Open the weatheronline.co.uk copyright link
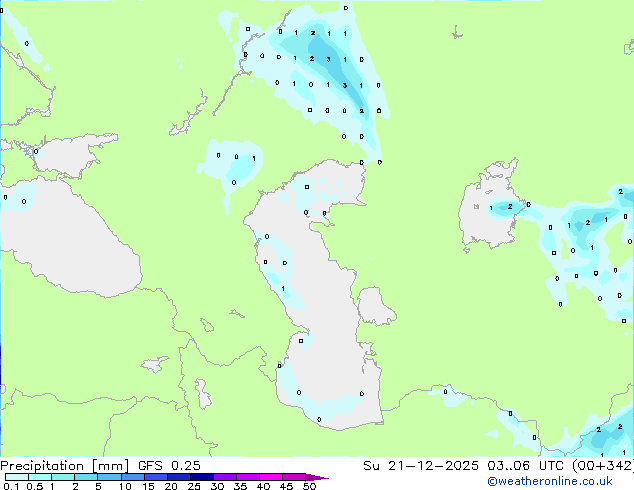This screenshot has height=490, width=634. pyautogui.click(x=549, y=481)
